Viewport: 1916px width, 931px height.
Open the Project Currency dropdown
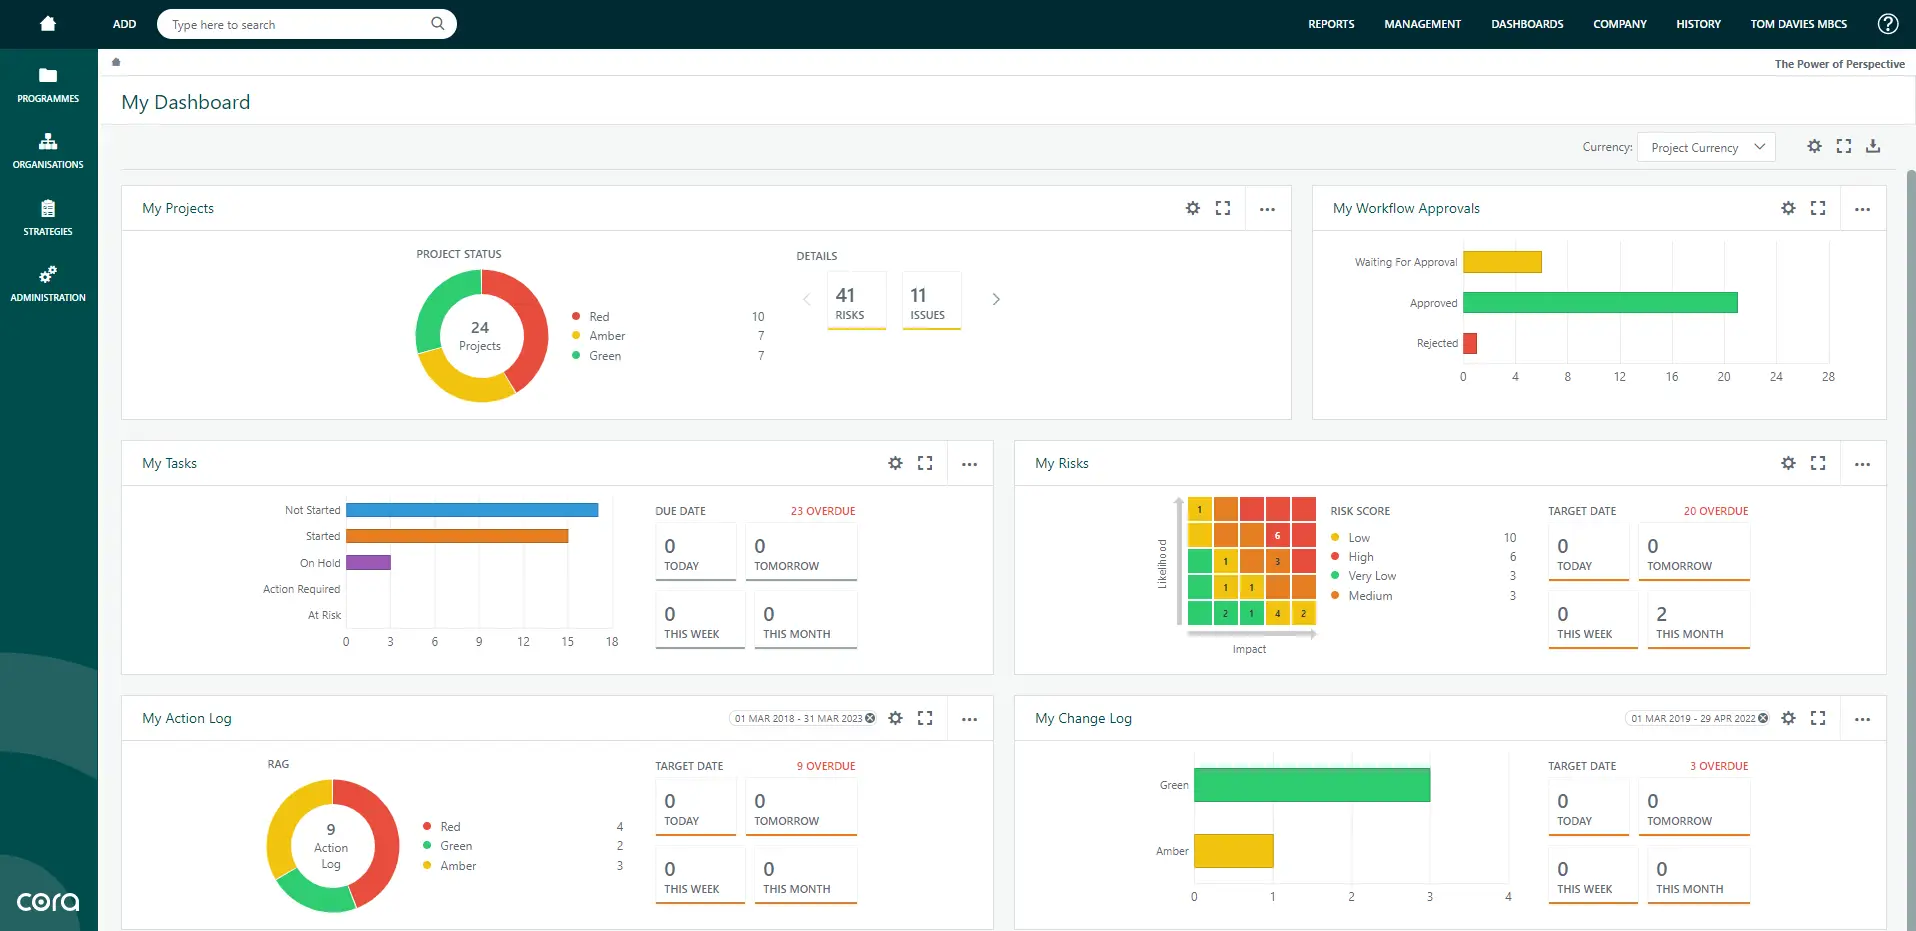1706,147
